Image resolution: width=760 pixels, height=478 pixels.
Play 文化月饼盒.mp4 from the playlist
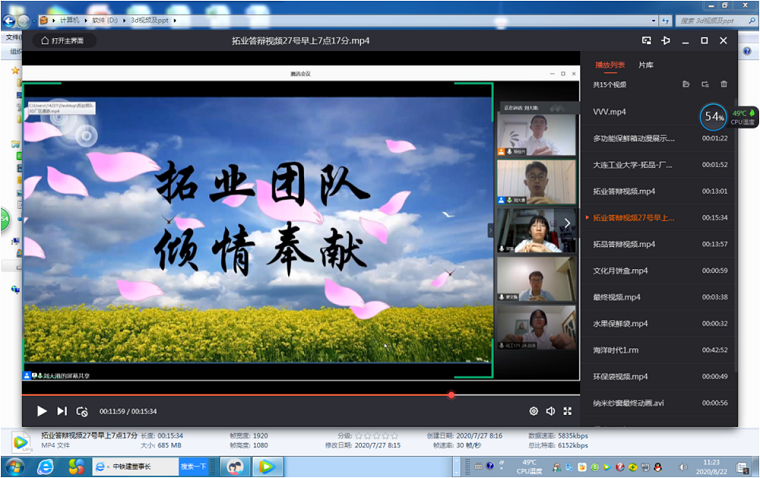point(620,270)
